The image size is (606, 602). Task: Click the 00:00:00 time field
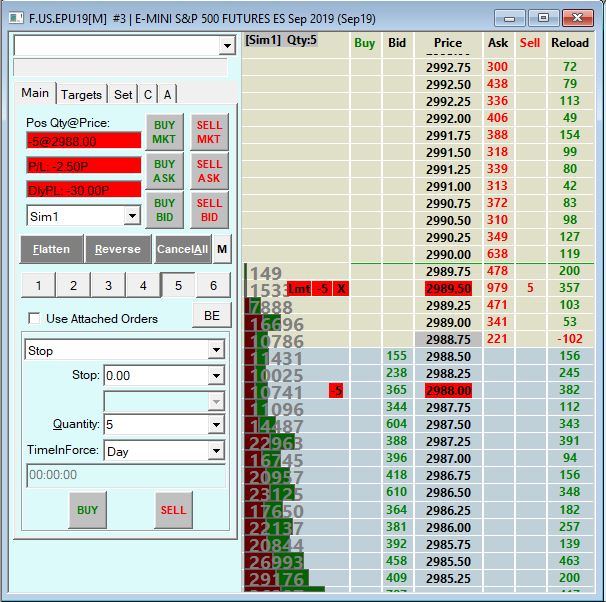[126, 475]
